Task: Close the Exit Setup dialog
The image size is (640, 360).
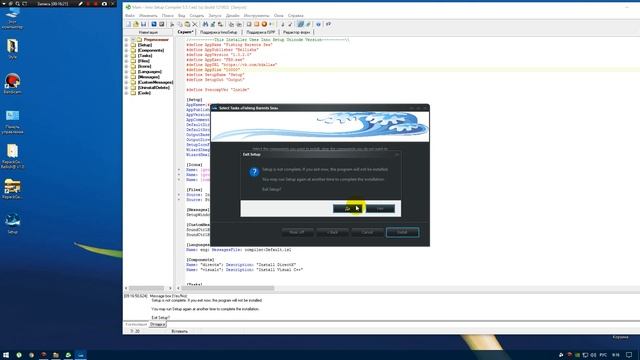Action: pyautogui.click(x=397, y=155)
